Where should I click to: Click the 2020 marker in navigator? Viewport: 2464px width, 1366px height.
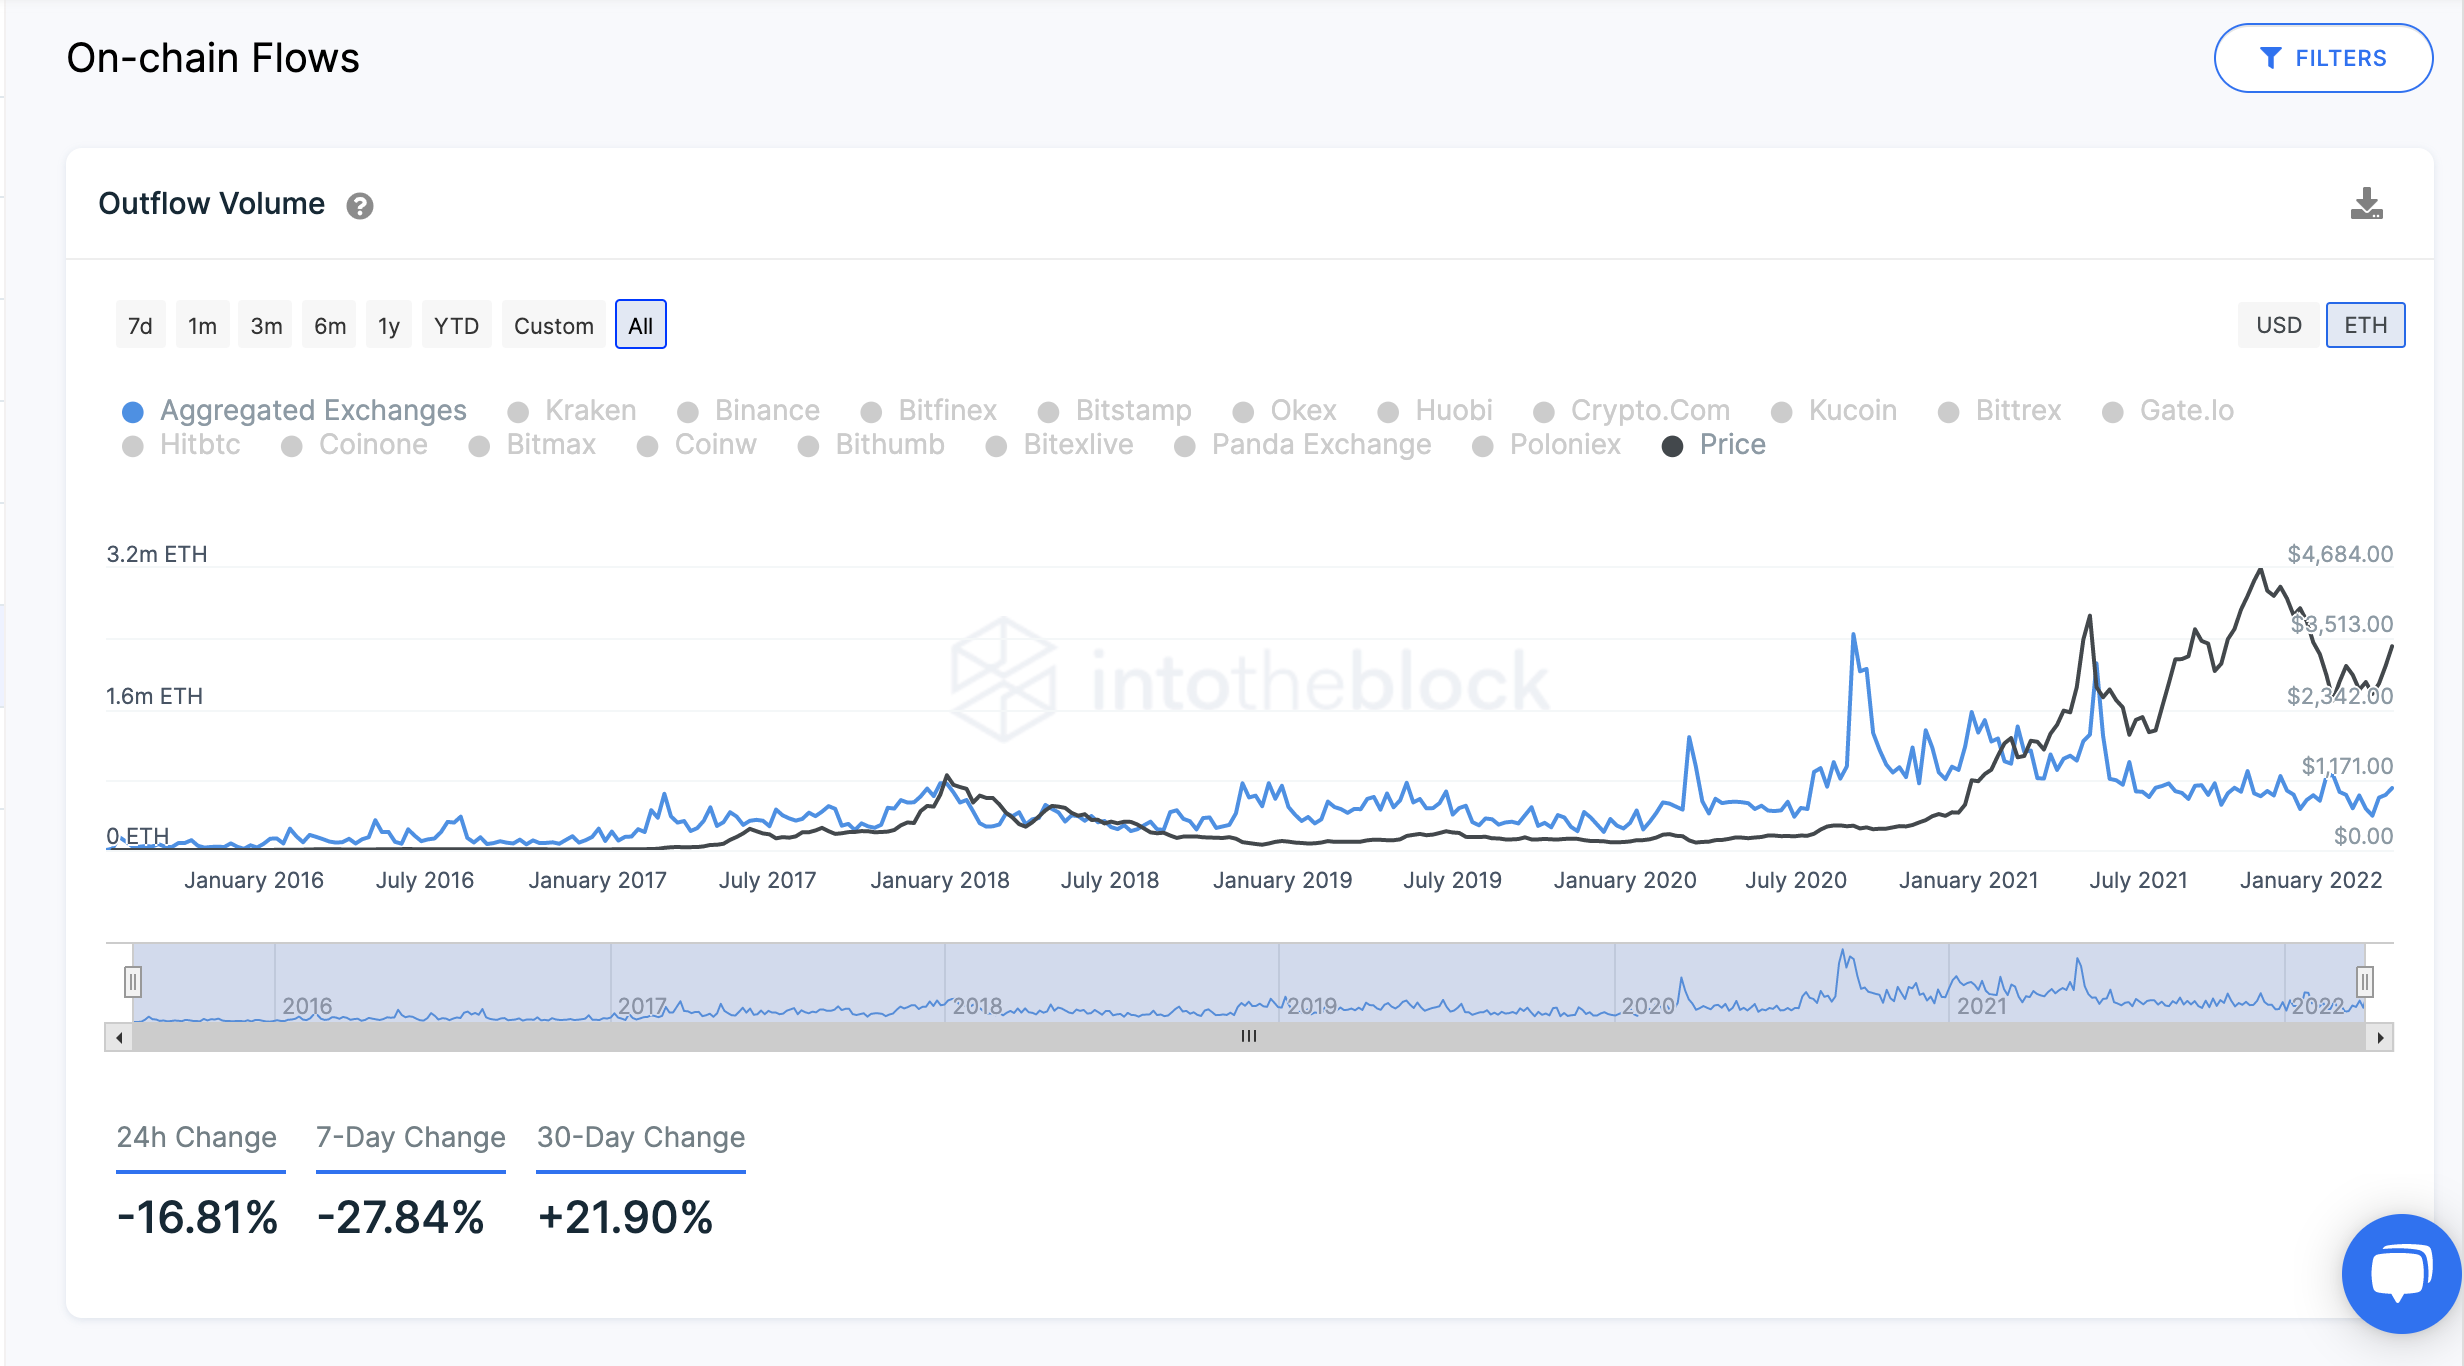[x=1648, y=1006]
